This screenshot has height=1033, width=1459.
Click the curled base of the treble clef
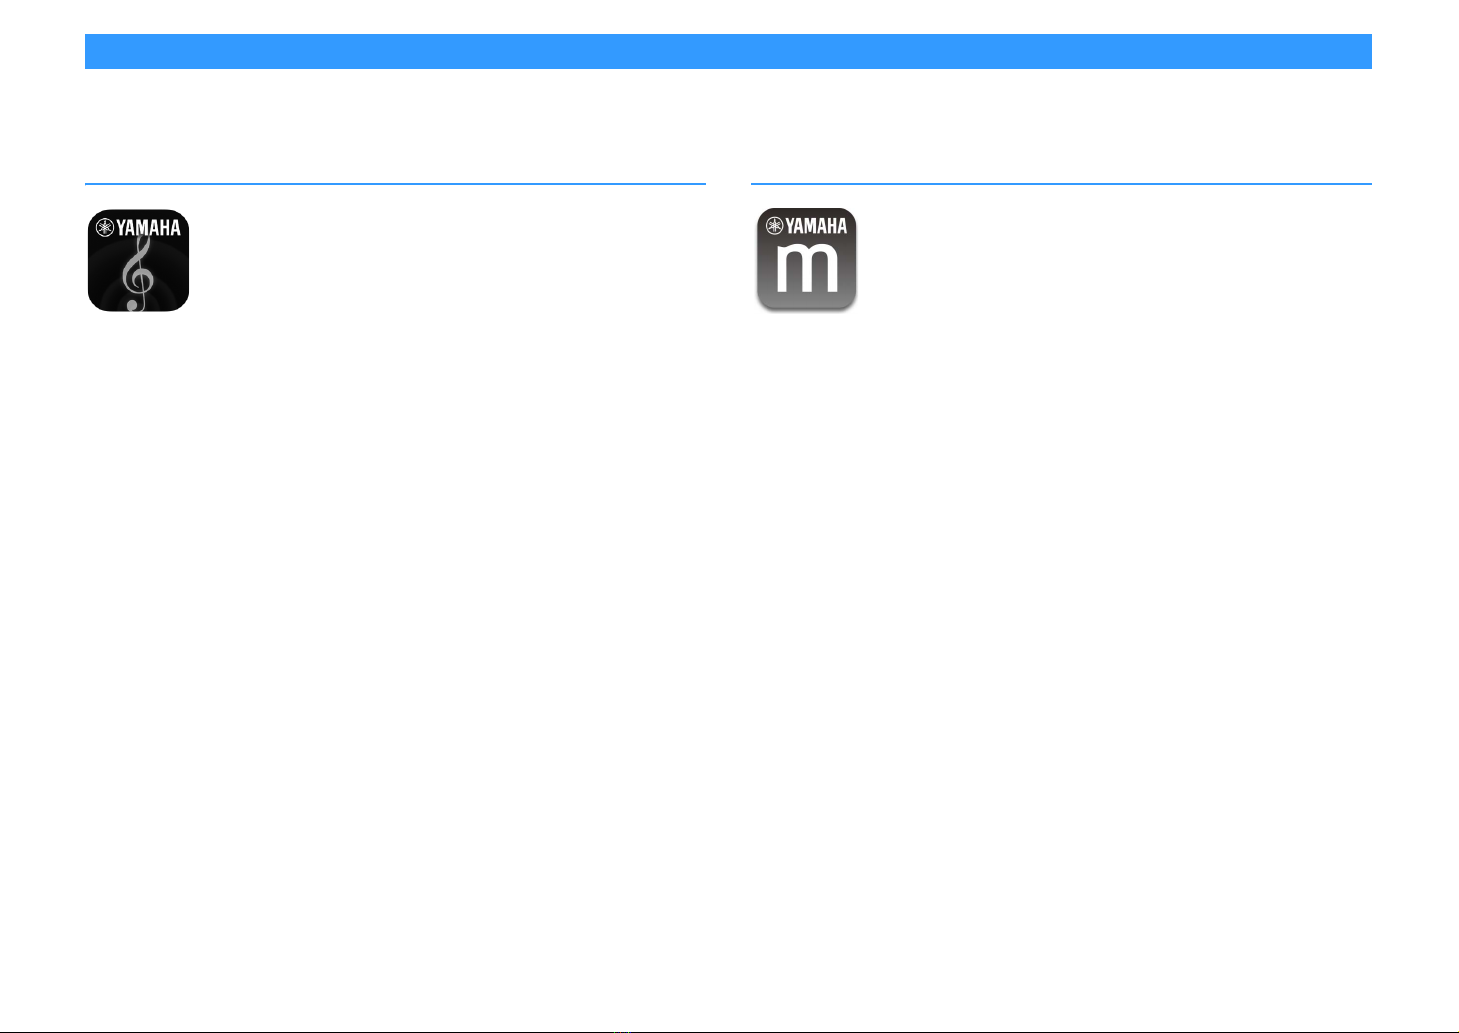click(133, 302)
